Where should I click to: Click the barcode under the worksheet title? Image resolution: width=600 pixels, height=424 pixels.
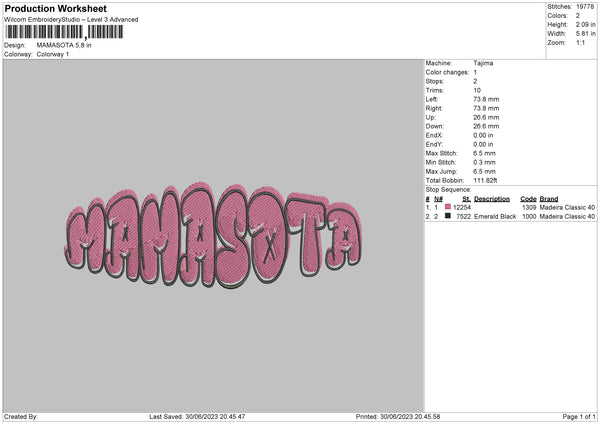point(64,32)
